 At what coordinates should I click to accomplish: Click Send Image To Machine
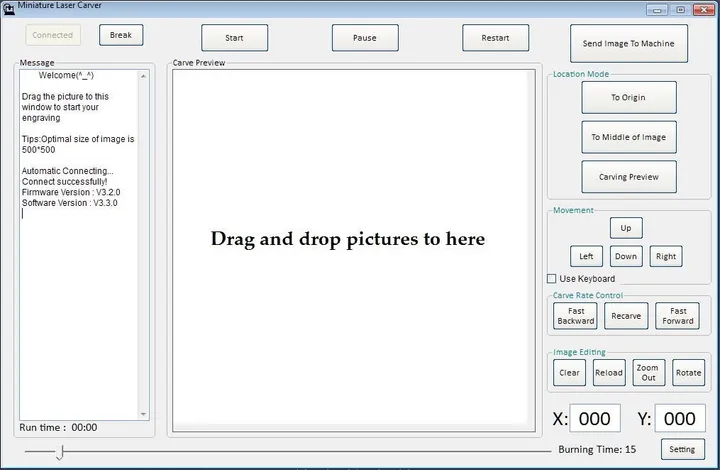pos(628,43)
